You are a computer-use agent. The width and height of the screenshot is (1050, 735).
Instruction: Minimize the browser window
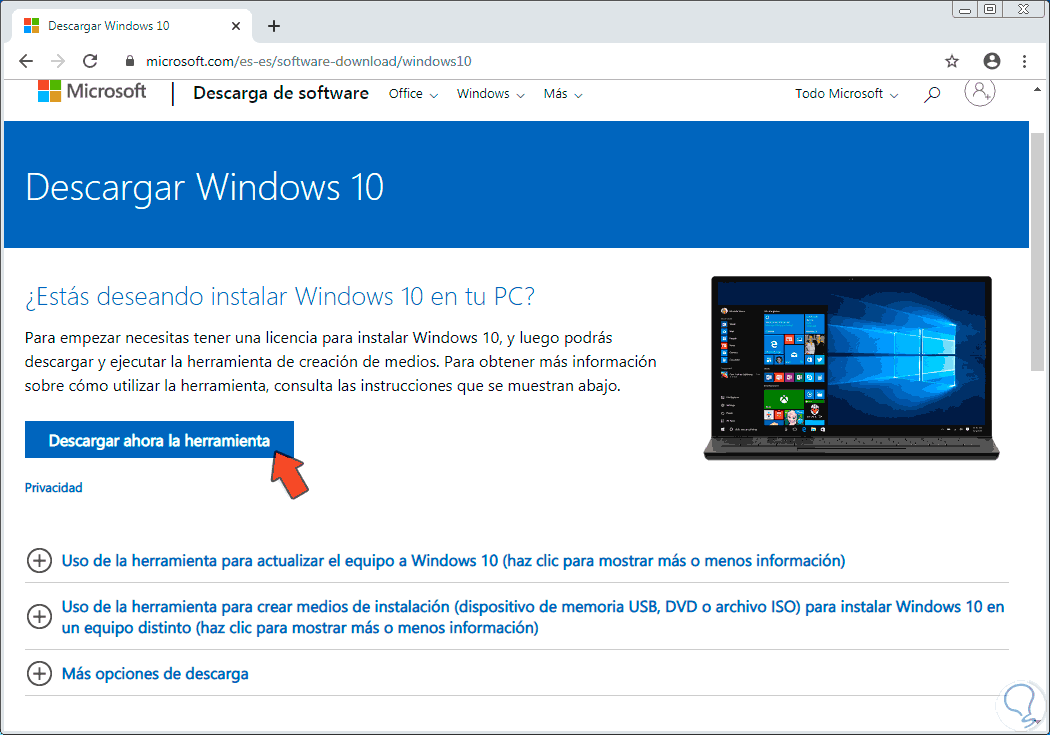[x=965, y=9]
